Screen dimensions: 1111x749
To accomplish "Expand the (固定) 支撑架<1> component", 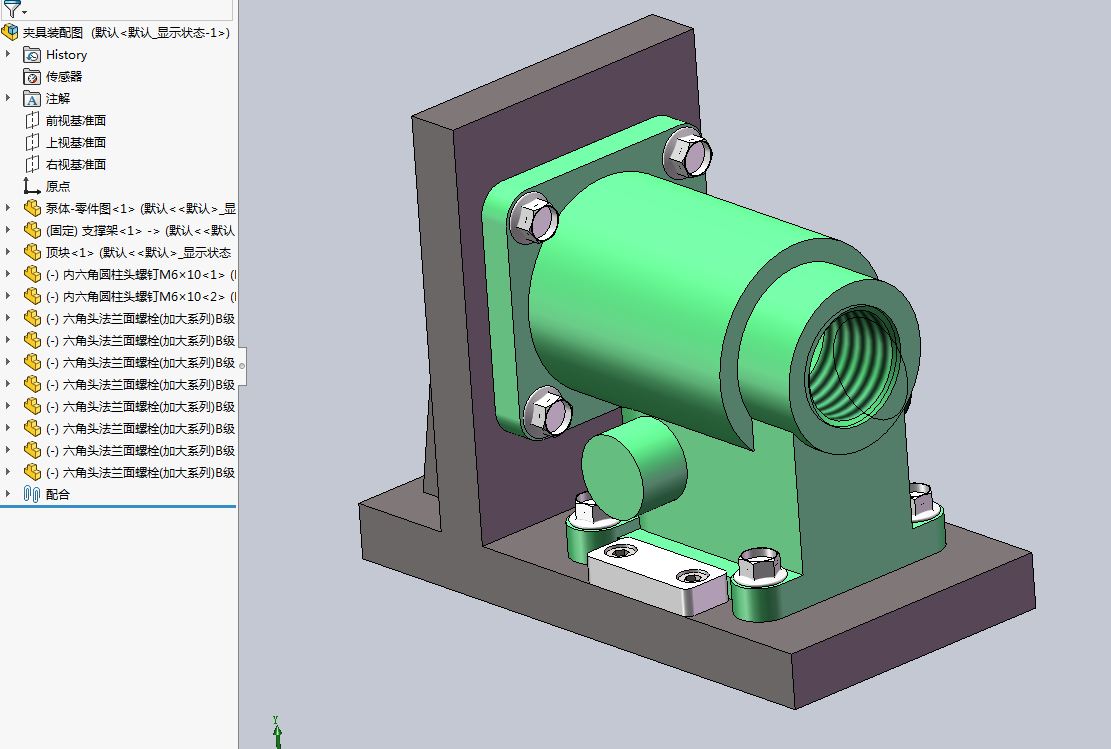I will click(x=8, y=230).
